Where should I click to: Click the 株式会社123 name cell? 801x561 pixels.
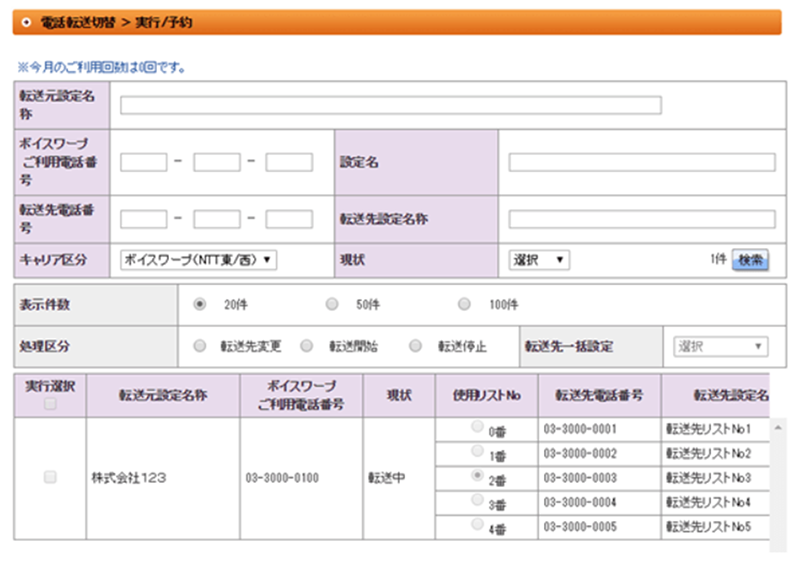(163, 478)
